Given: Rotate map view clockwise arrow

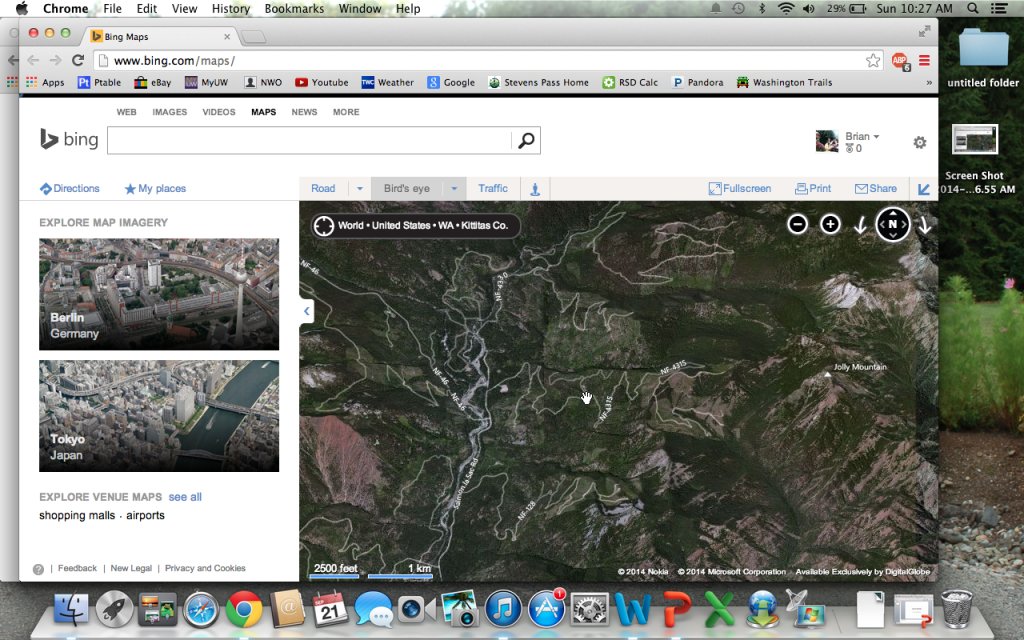Looking at the screenshot, I should tap(925, 225).
